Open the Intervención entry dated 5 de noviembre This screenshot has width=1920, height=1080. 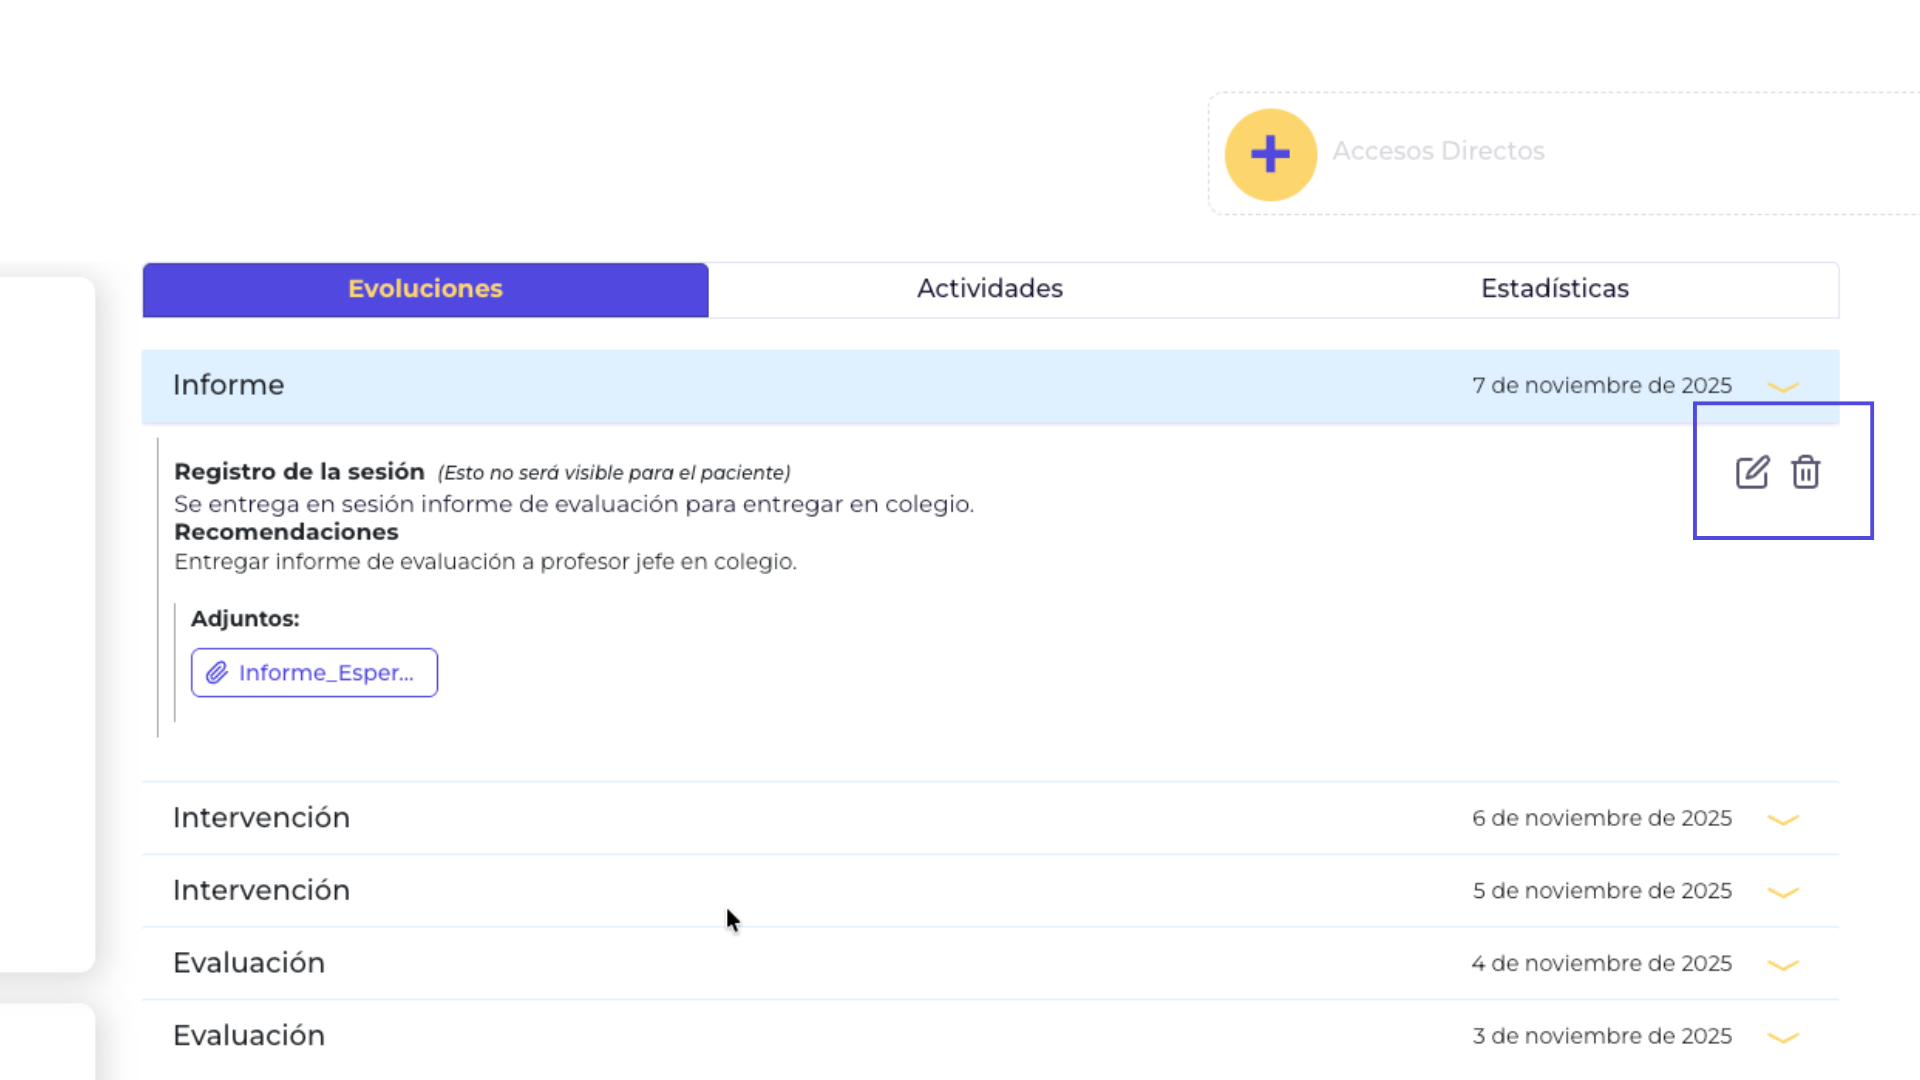(x=261, y=890)
